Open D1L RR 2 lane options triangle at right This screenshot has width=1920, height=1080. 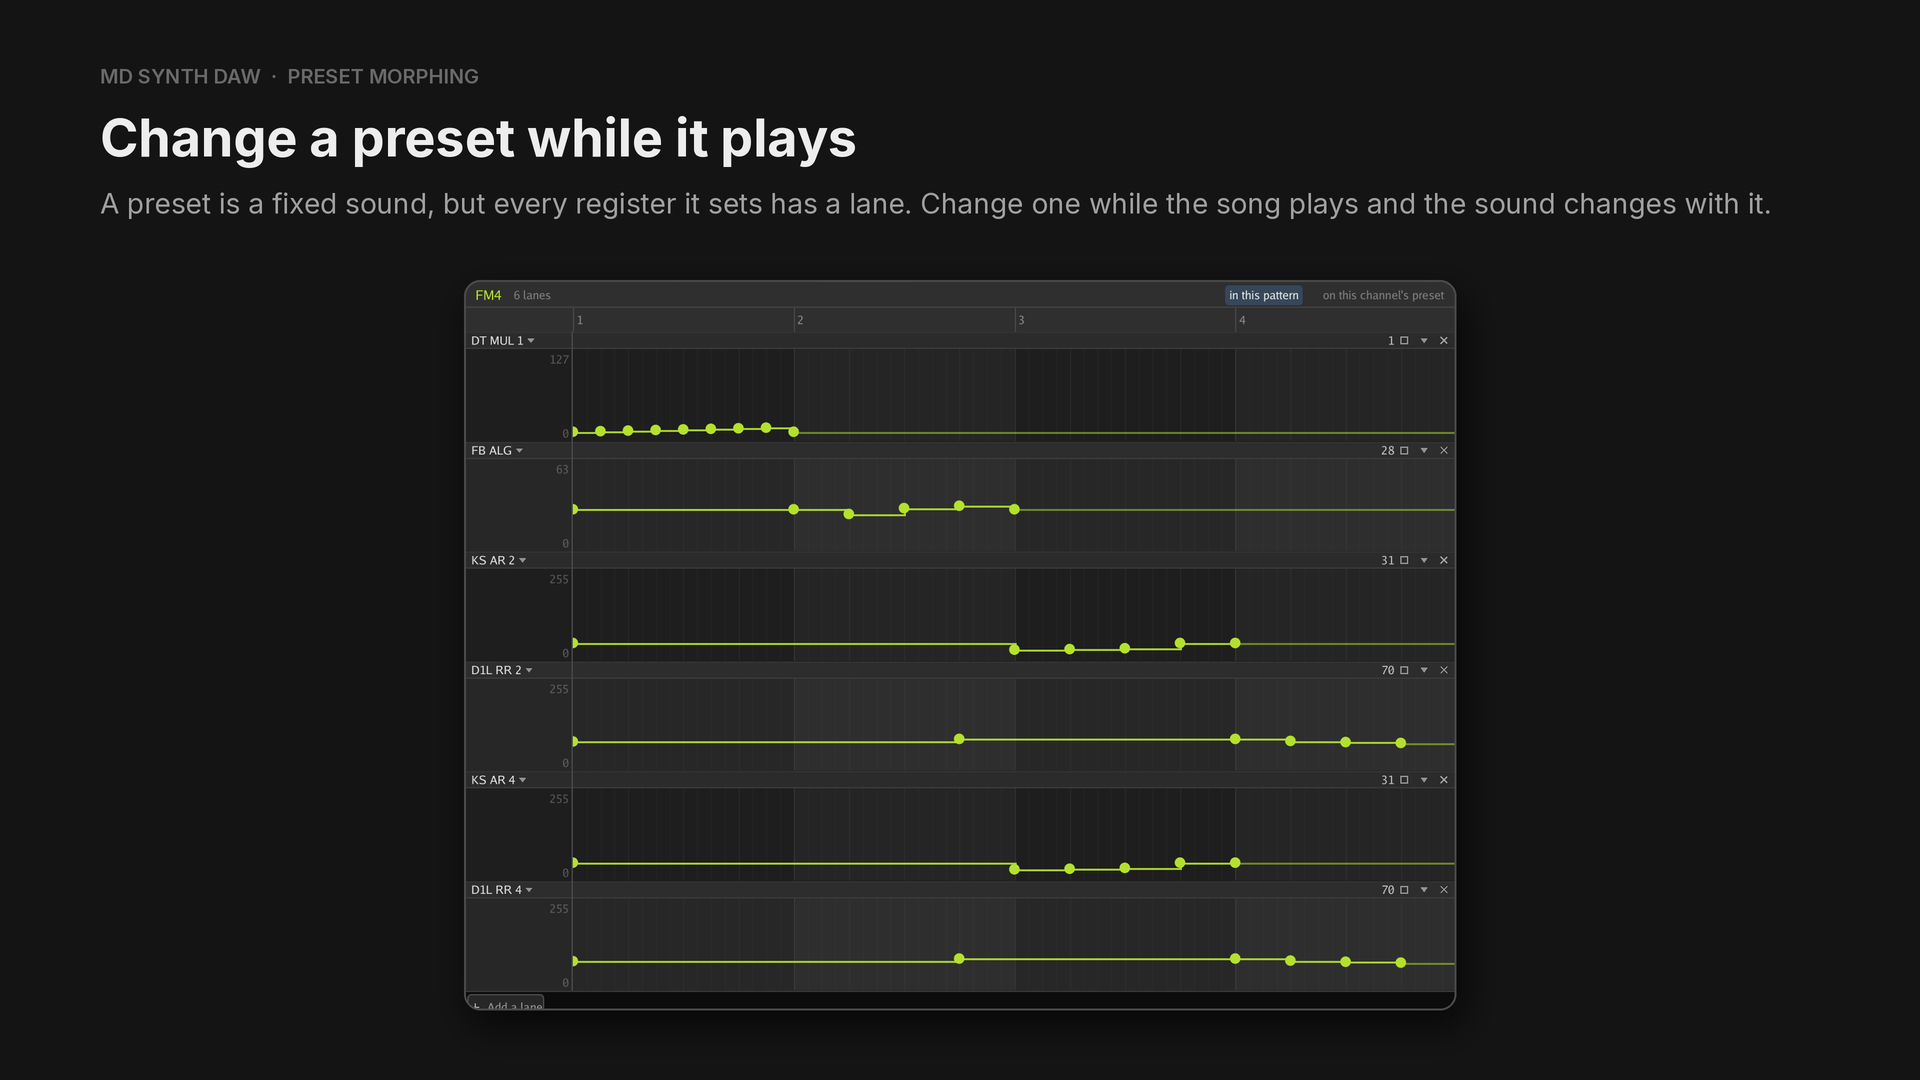1424,670
